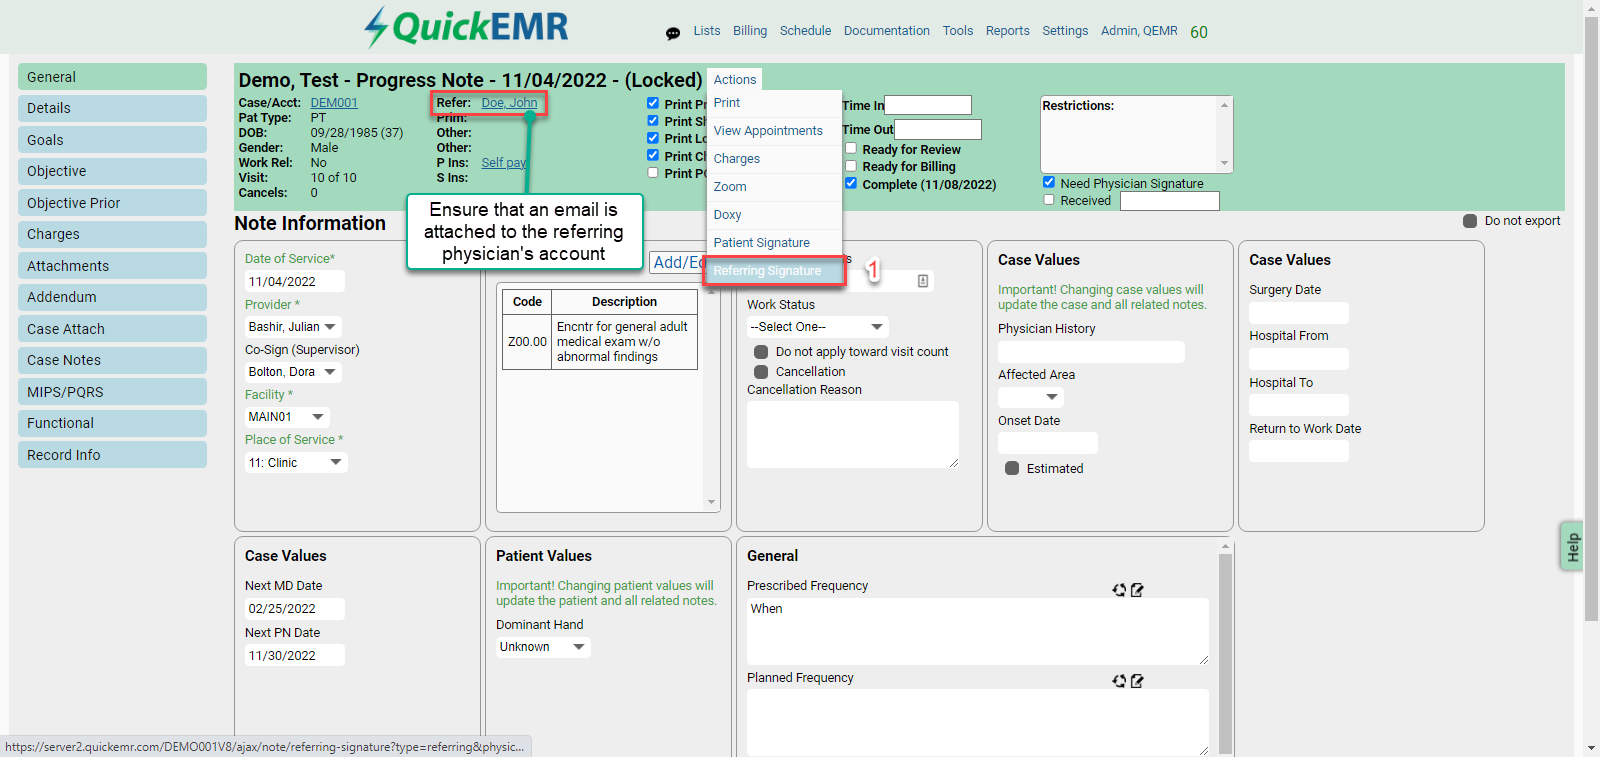Open referring physician link Doe, John
Viewport: 1600px width, 757px height.
(x=509, y=103)
